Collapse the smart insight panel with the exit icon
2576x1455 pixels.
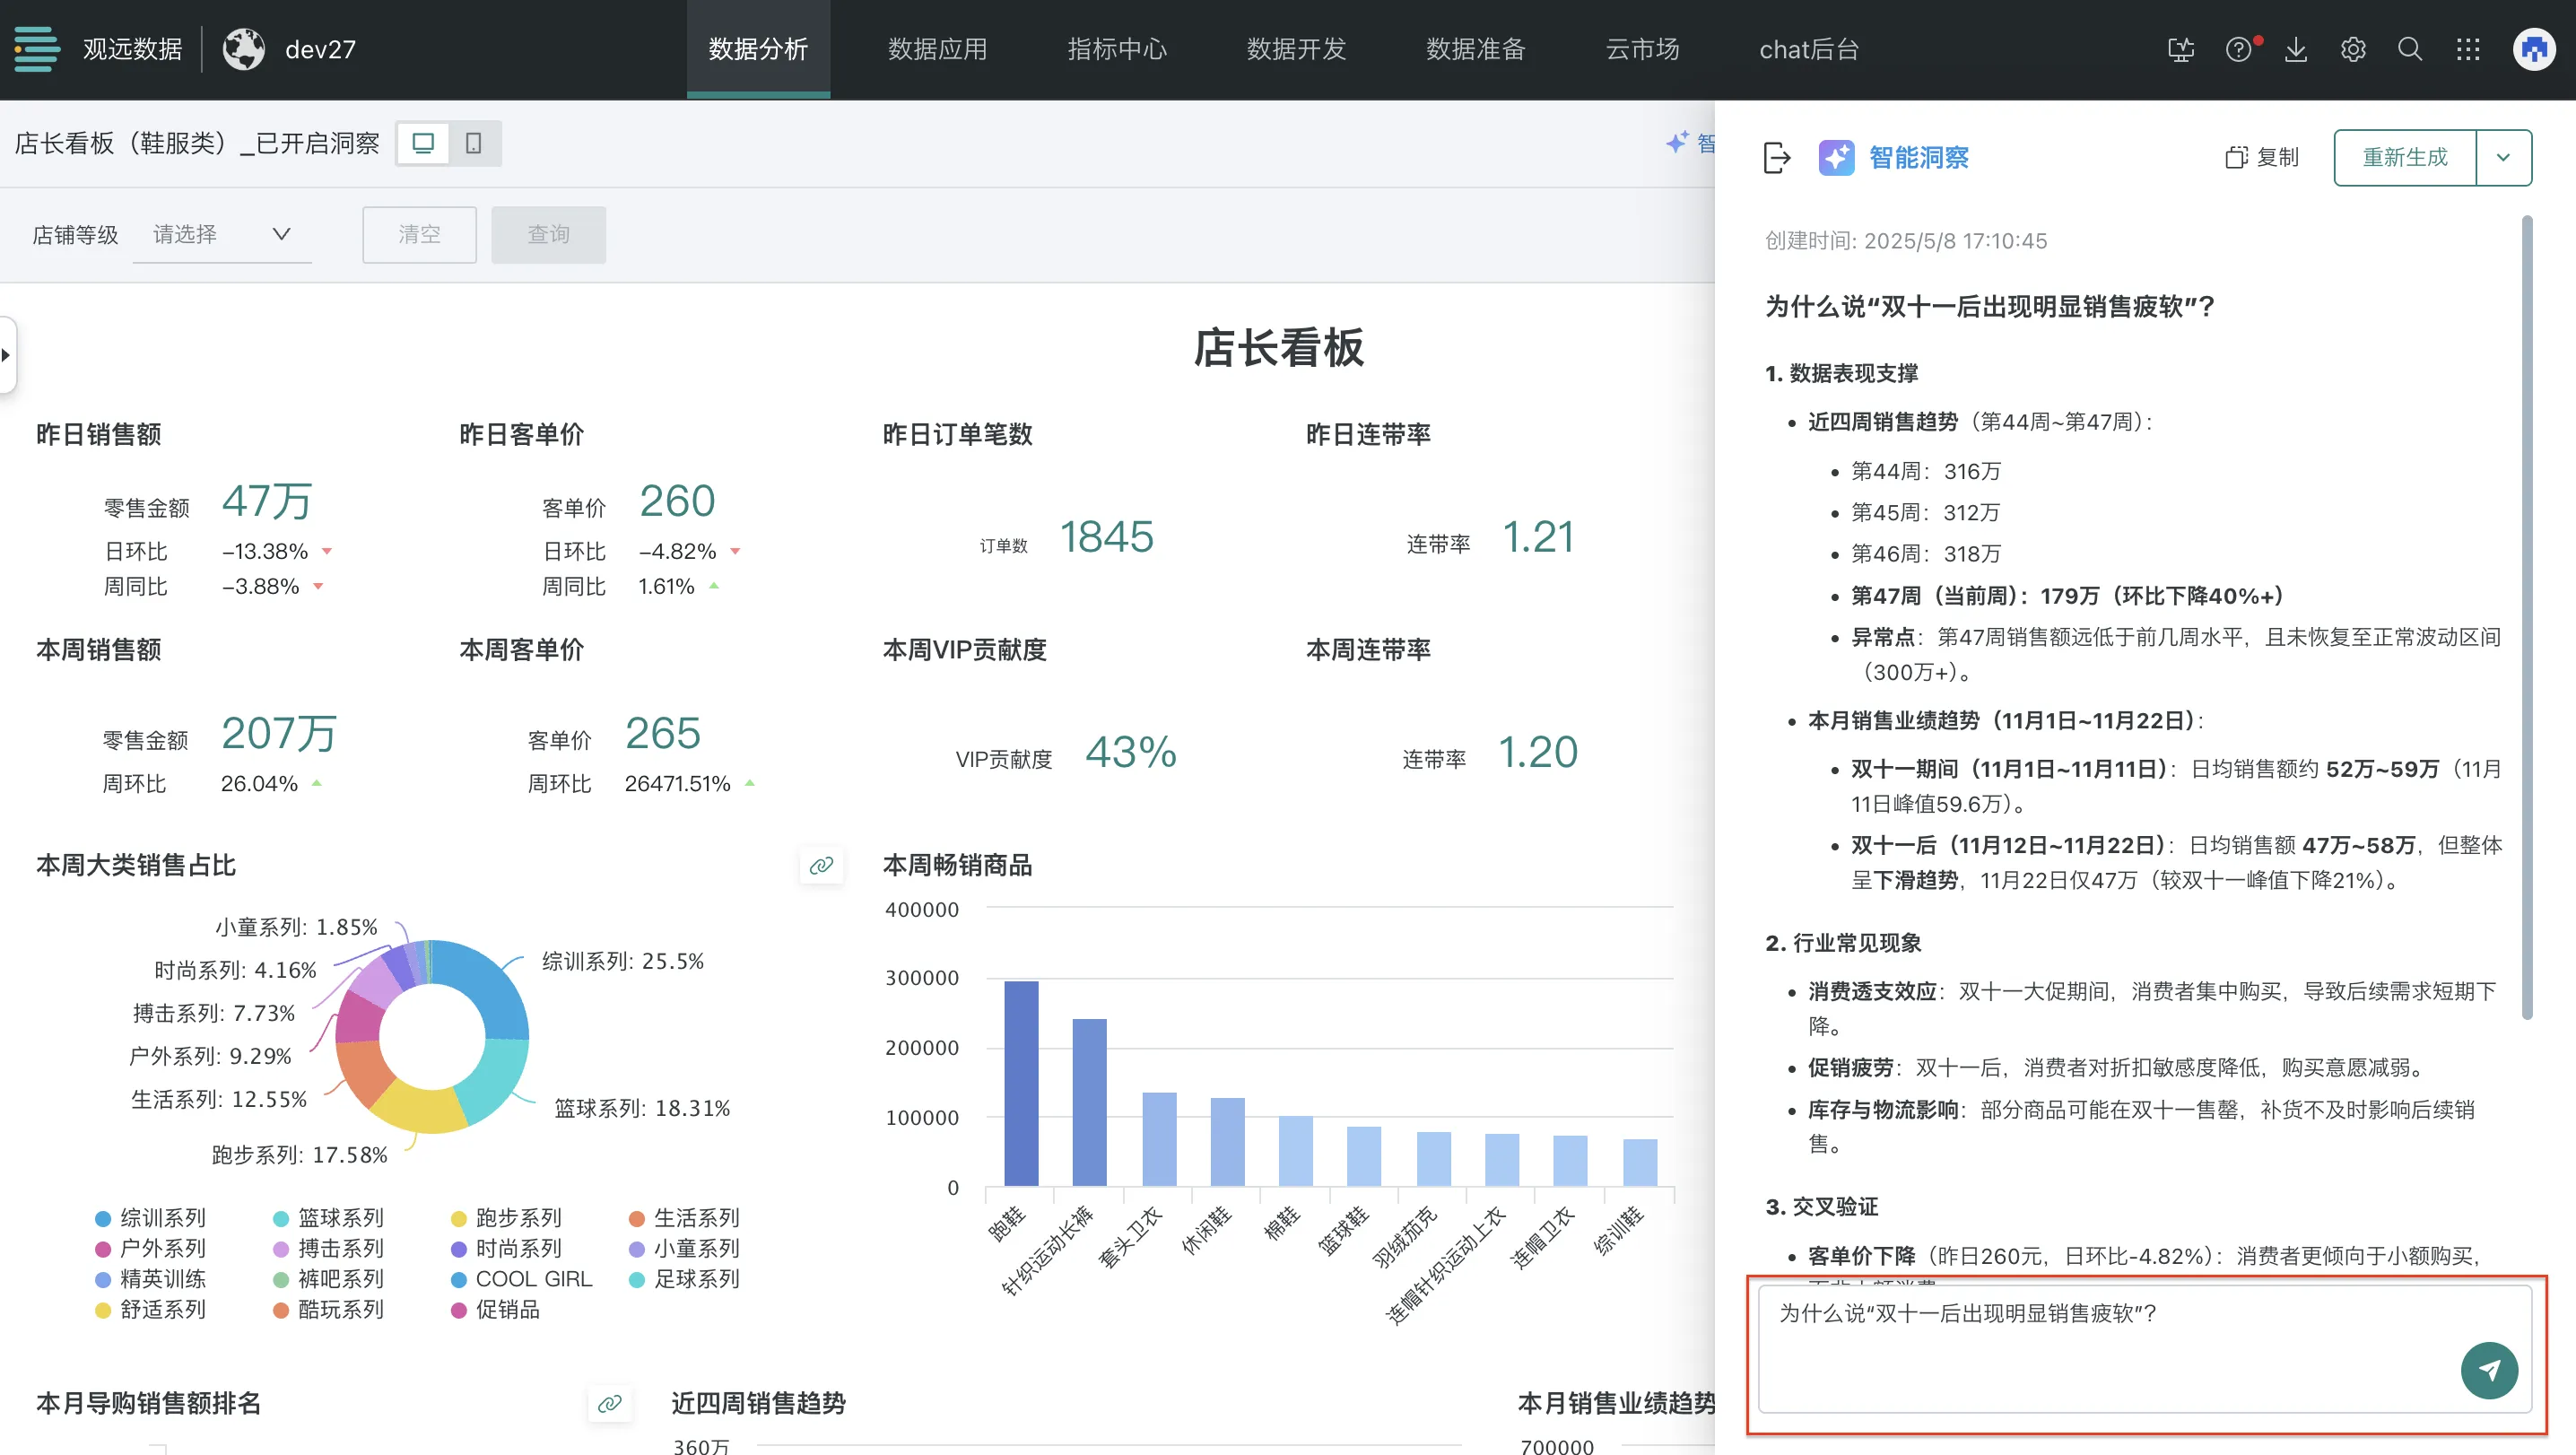tap(1776, 158)
